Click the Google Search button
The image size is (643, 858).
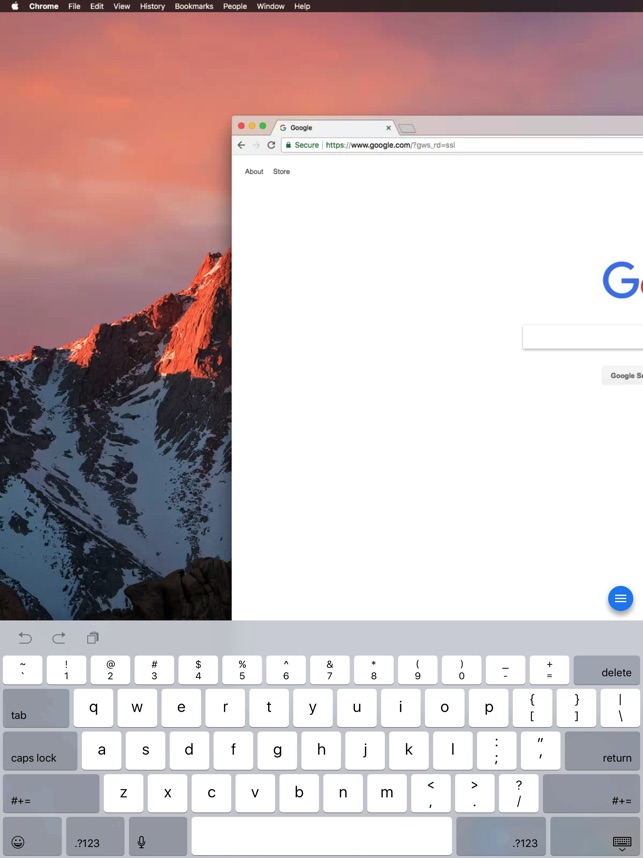pyautogui.click(x=623, y=375)
